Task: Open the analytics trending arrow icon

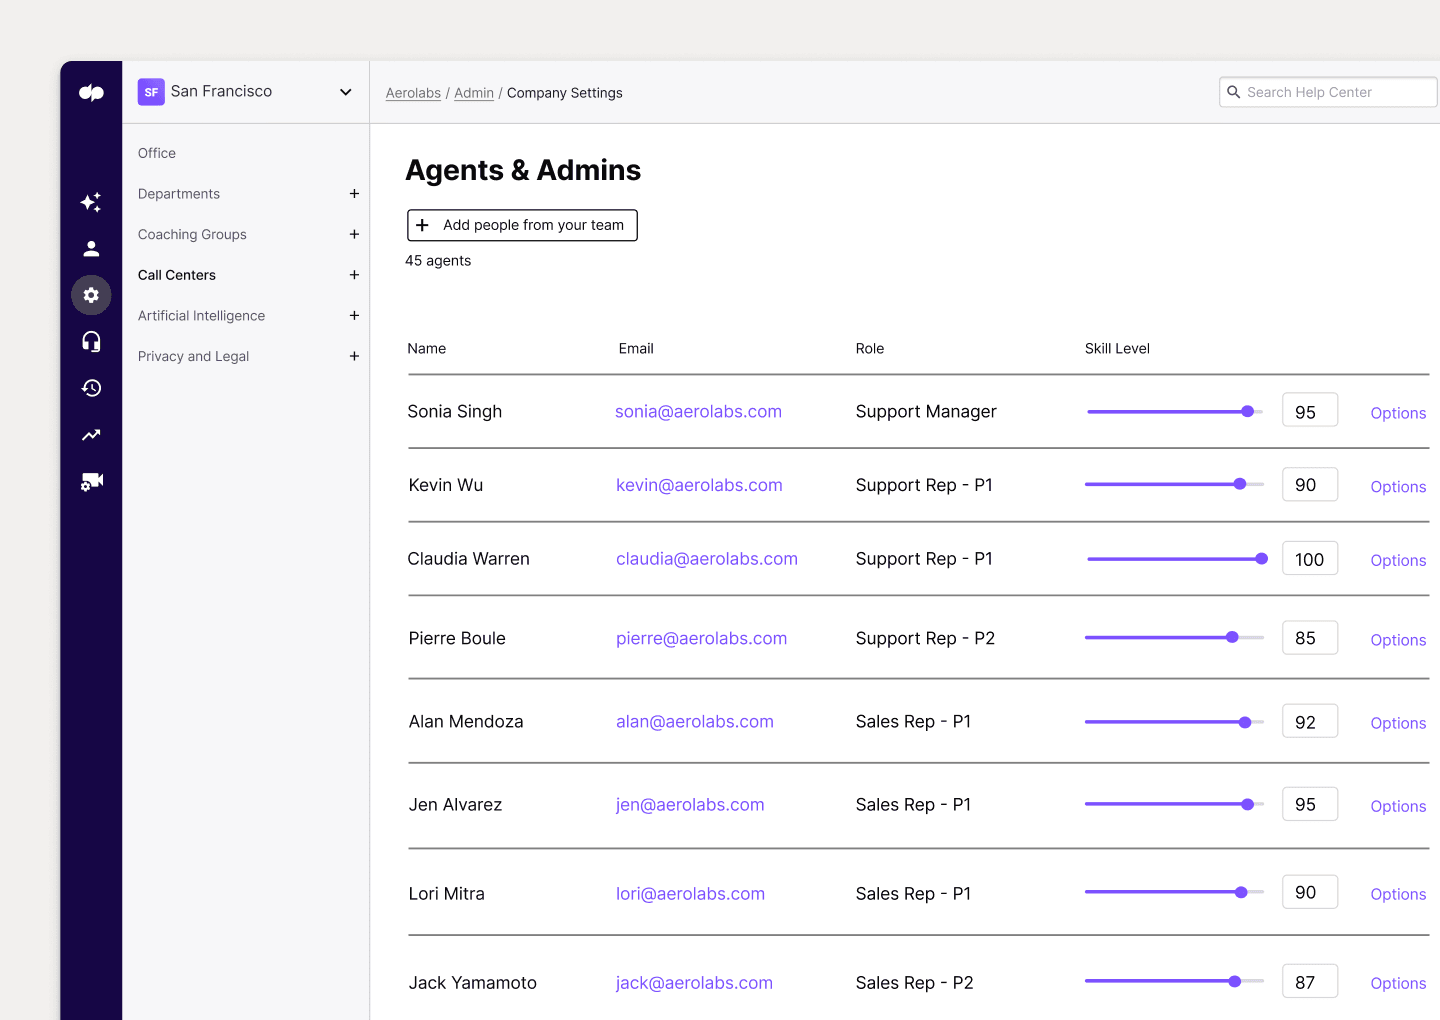Action: tap(91, 434)
